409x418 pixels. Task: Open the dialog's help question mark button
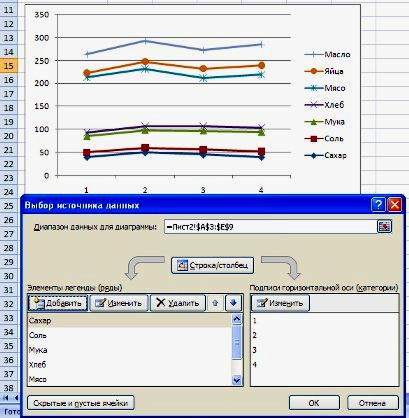coord(378,204)
